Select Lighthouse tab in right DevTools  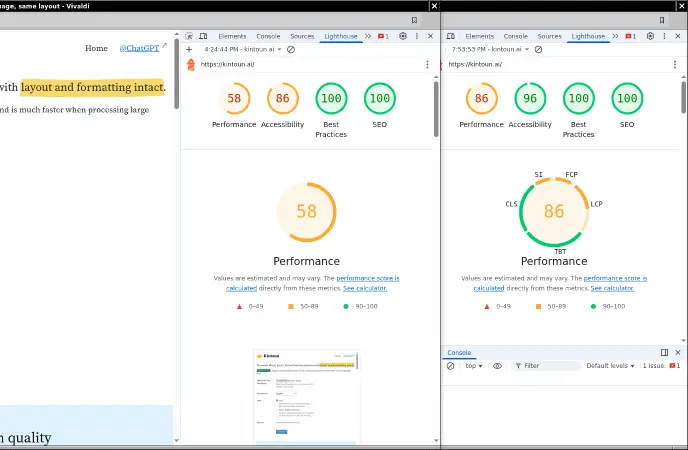pyautogui.click(x=588, y=36)
